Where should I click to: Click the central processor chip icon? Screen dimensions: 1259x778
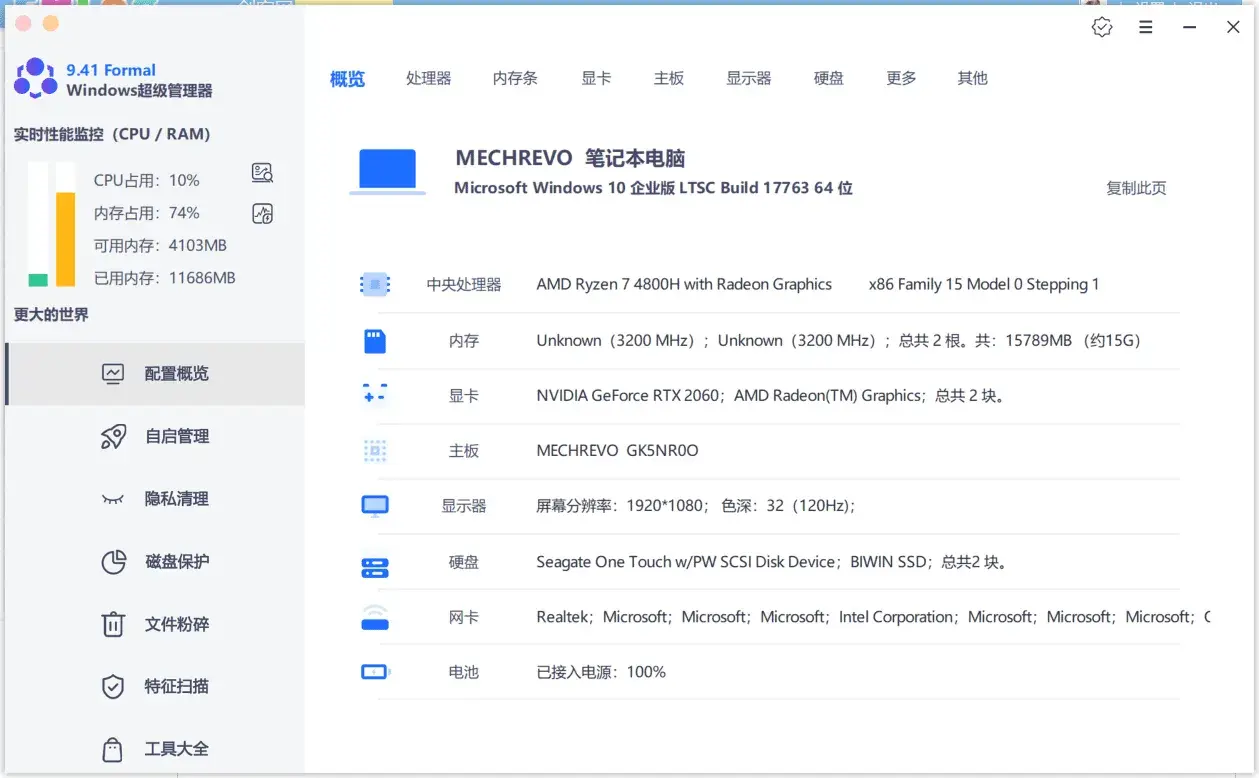point(375,285)
